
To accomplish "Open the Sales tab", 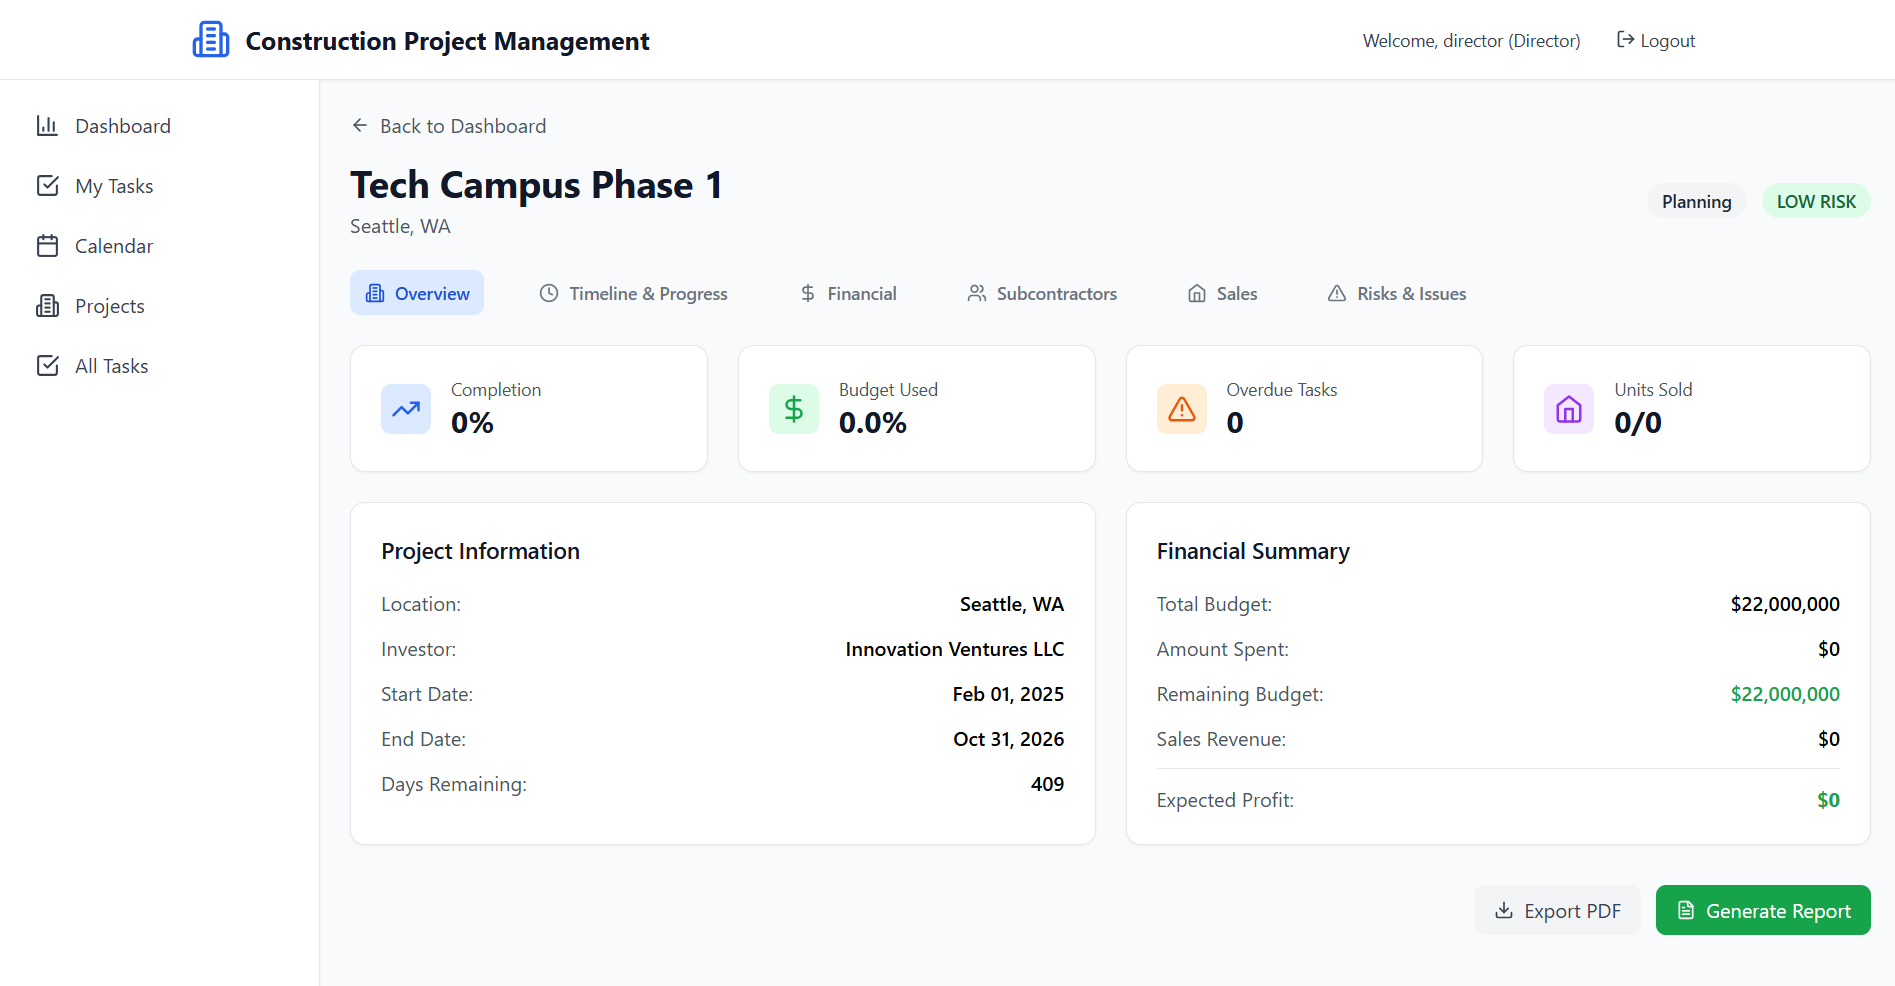I will tap(1222, 293).
